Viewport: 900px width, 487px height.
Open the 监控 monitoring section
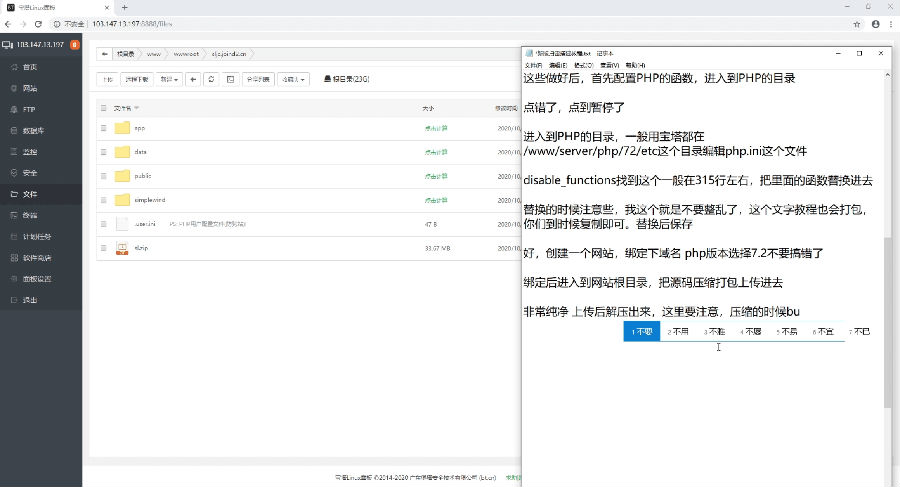coord(30,152)
